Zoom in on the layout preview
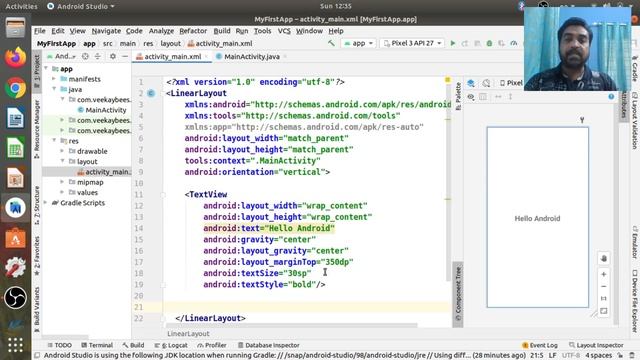This screenshot has height=360, width=640. [x=604, y=274]
